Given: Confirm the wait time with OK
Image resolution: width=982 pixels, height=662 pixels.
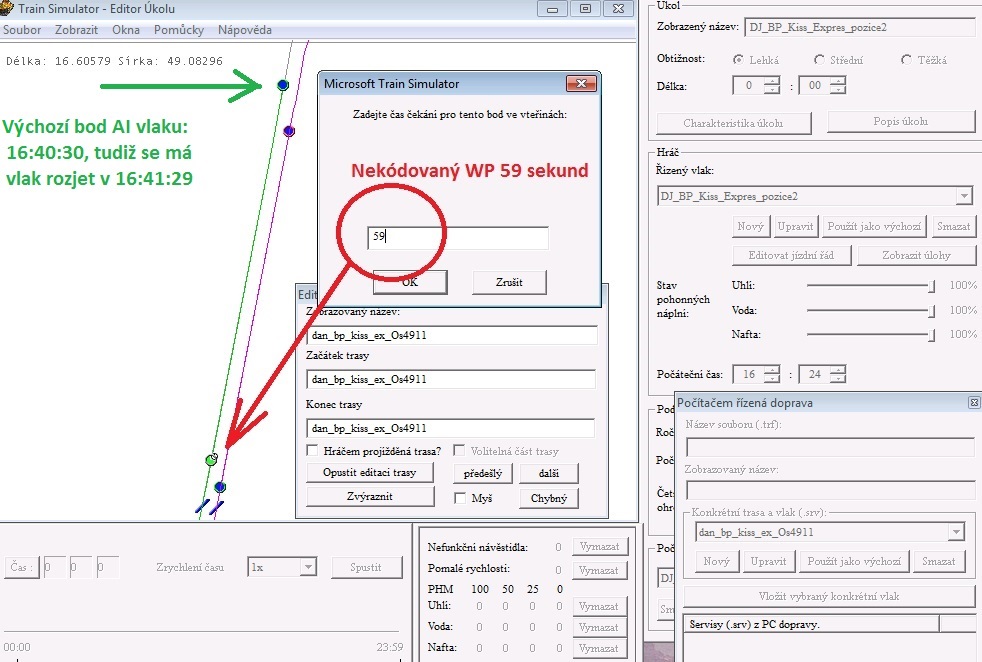Looking at the screenshot, I should pos(409,282).
